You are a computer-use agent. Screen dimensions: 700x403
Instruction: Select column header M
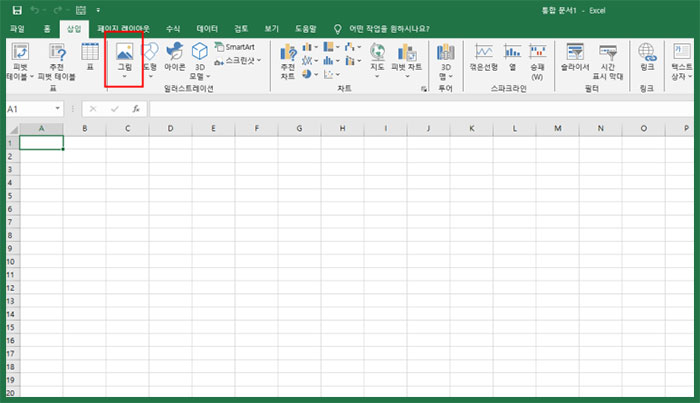pos(558,129)
